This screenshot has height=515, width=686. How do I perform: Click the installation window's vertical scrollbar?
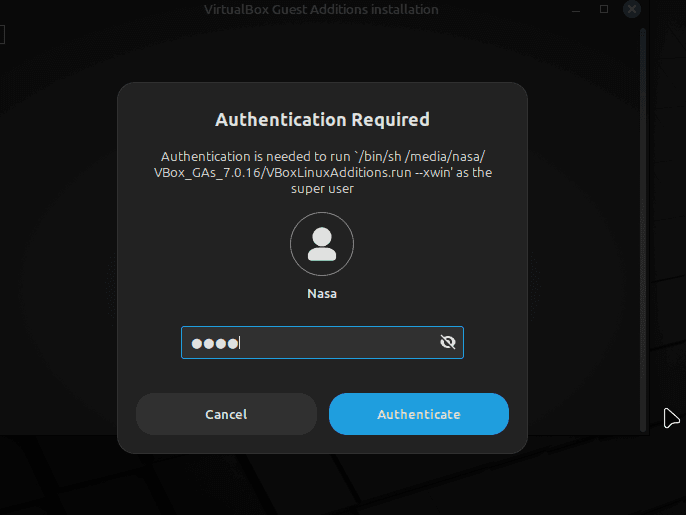(643, 230)
